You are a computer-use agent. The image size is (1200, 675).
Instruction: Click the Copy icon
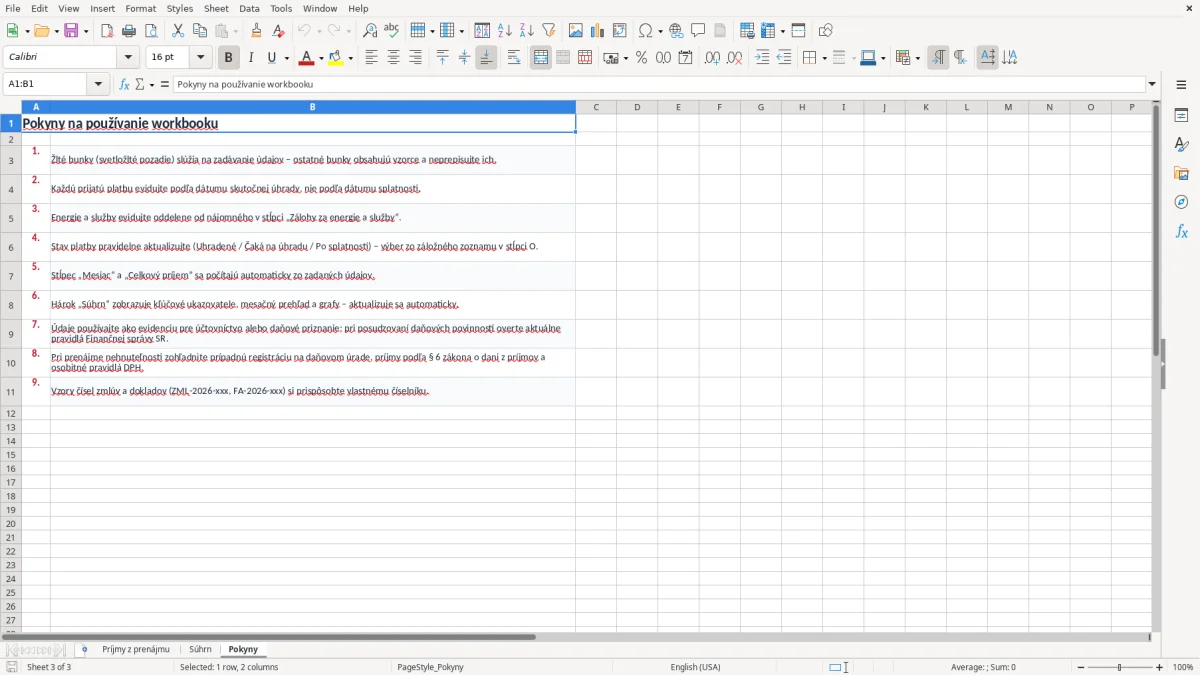(x=200, y=31)
